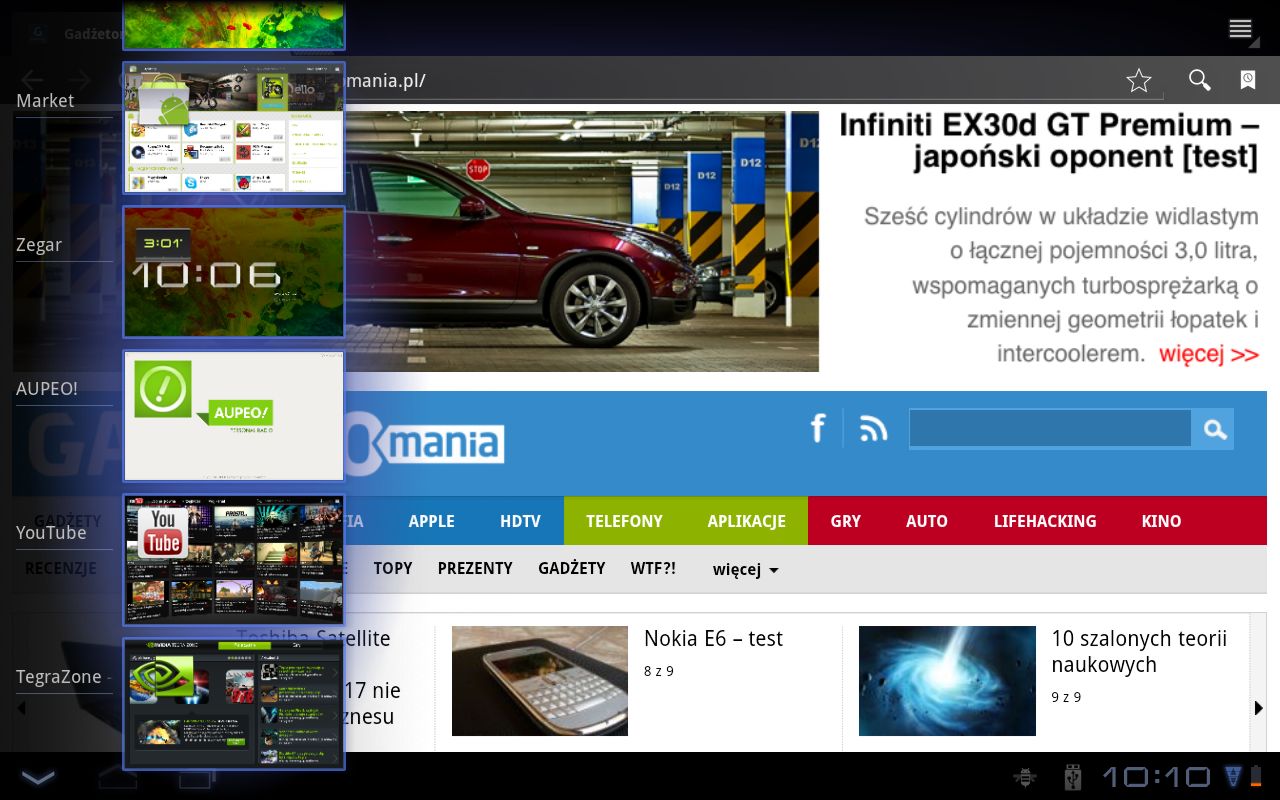Open the AUPEO! app thumbnail
The width and height of the screenshot is (1280, 800).
[234, 416]
